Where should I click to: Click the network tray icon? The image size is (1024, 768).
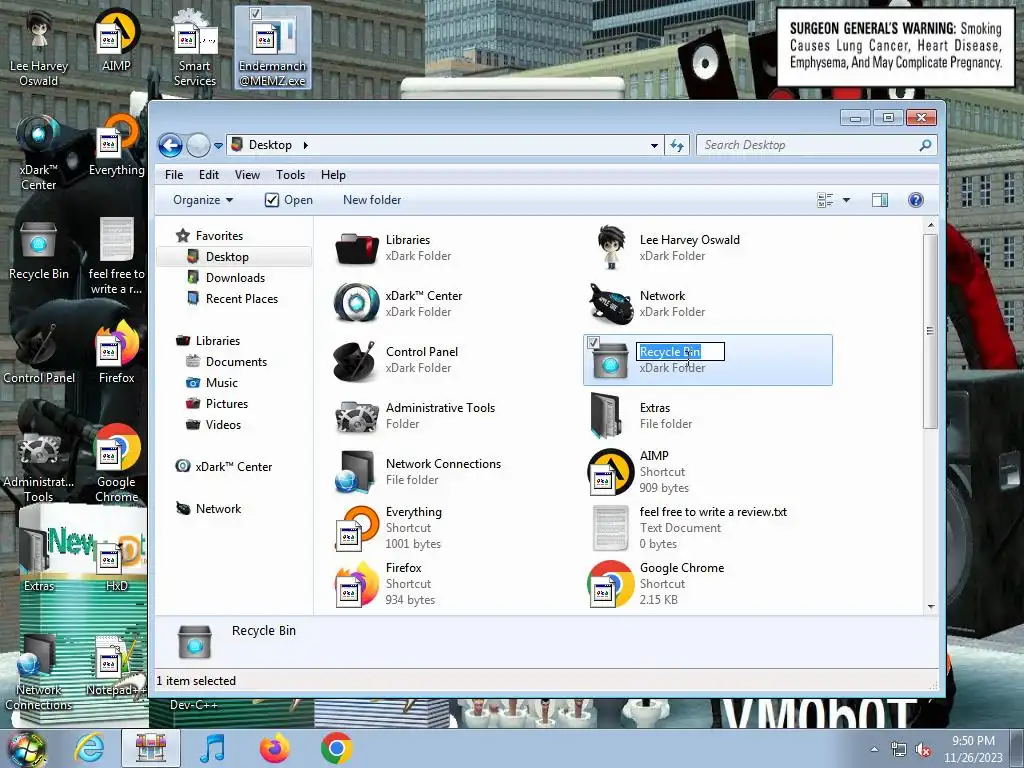pyautogui.click(x=899, y=750)
